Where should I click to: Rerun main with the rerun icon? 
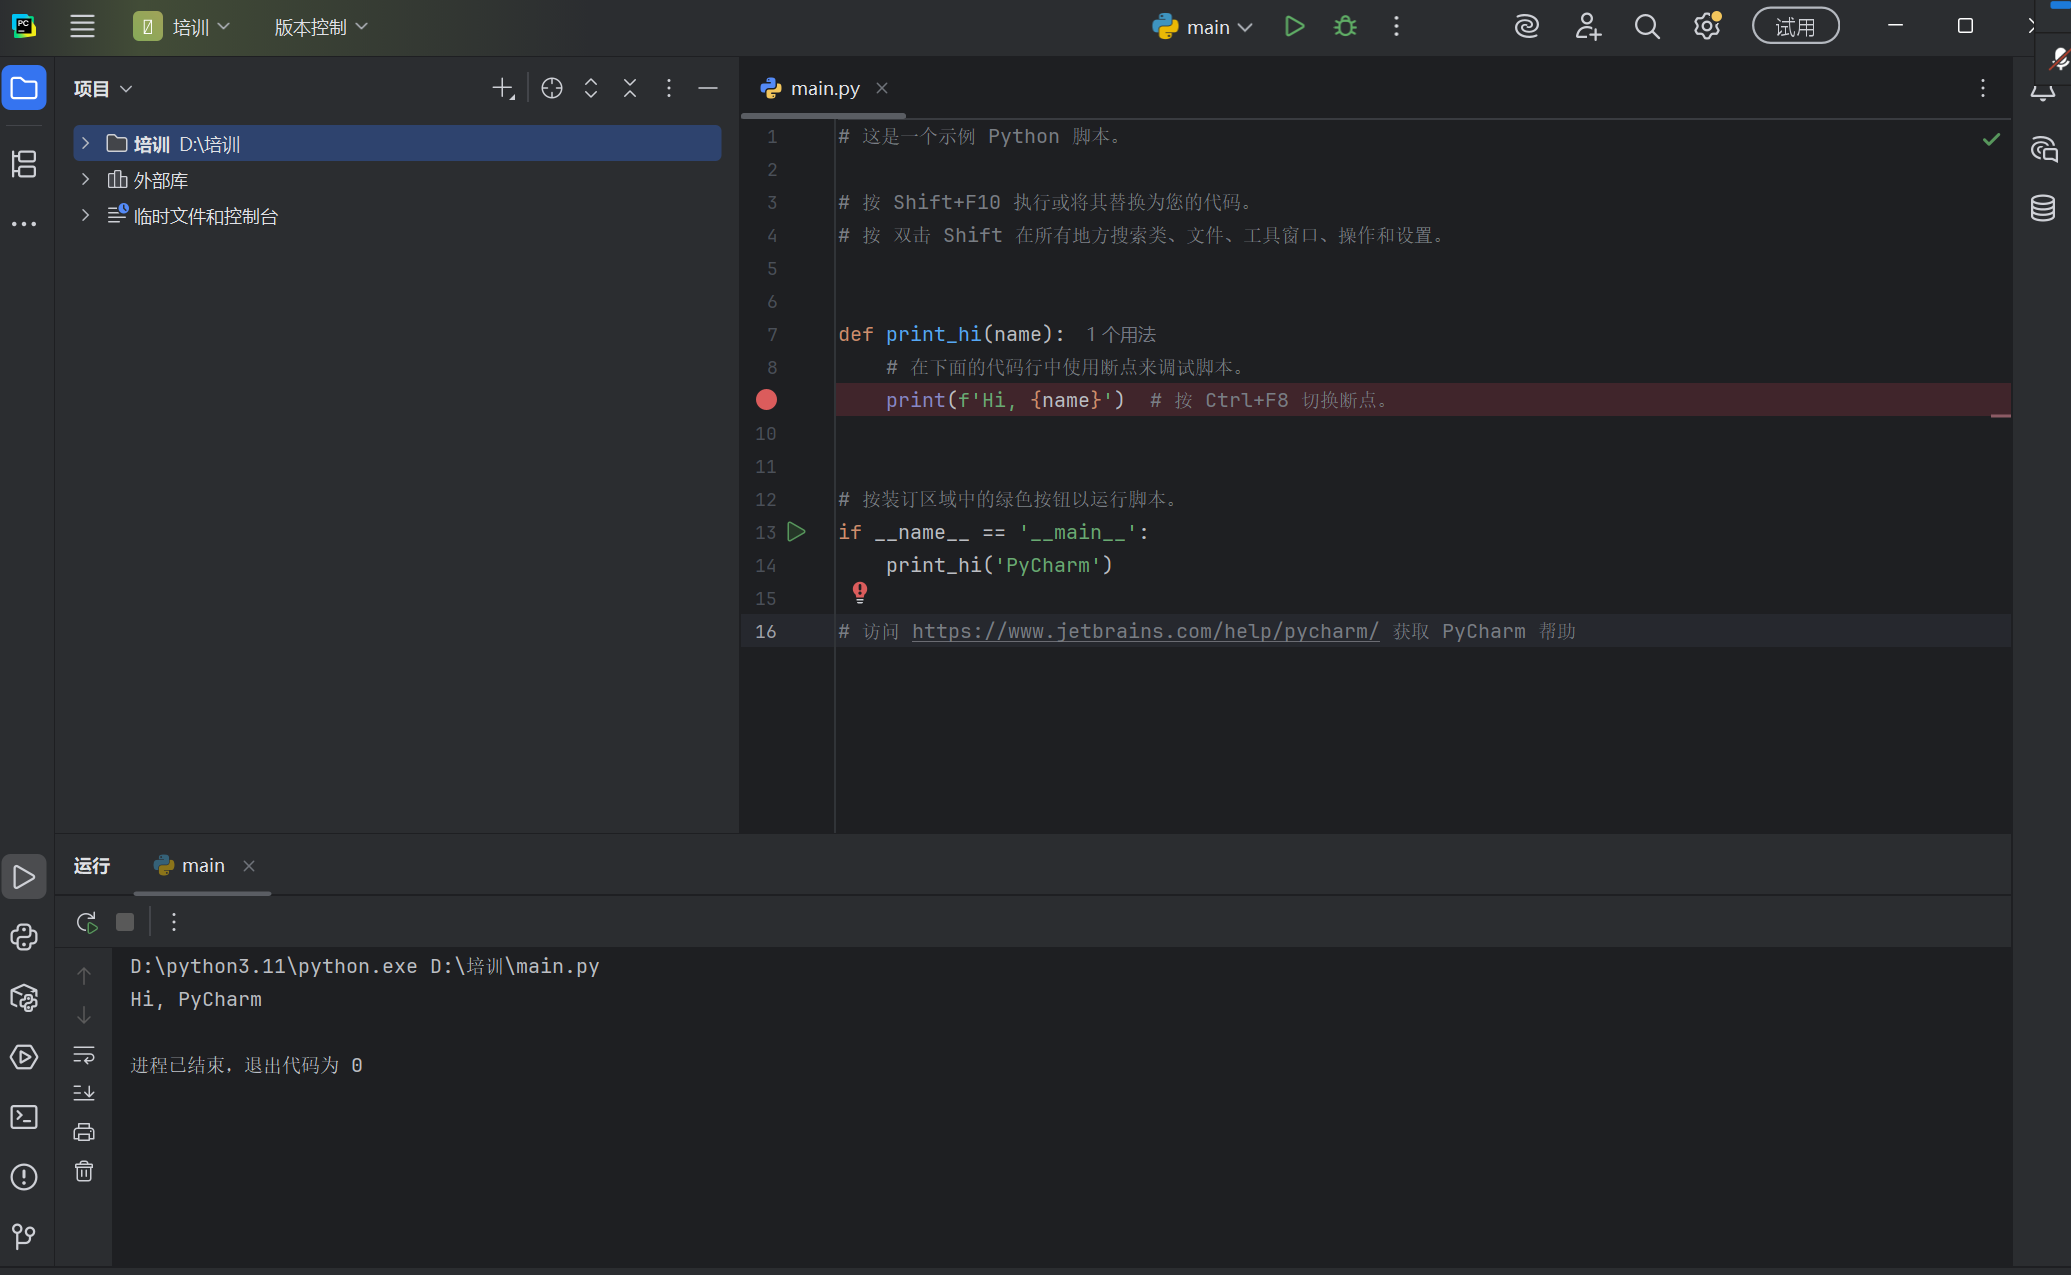coord(86,922)
